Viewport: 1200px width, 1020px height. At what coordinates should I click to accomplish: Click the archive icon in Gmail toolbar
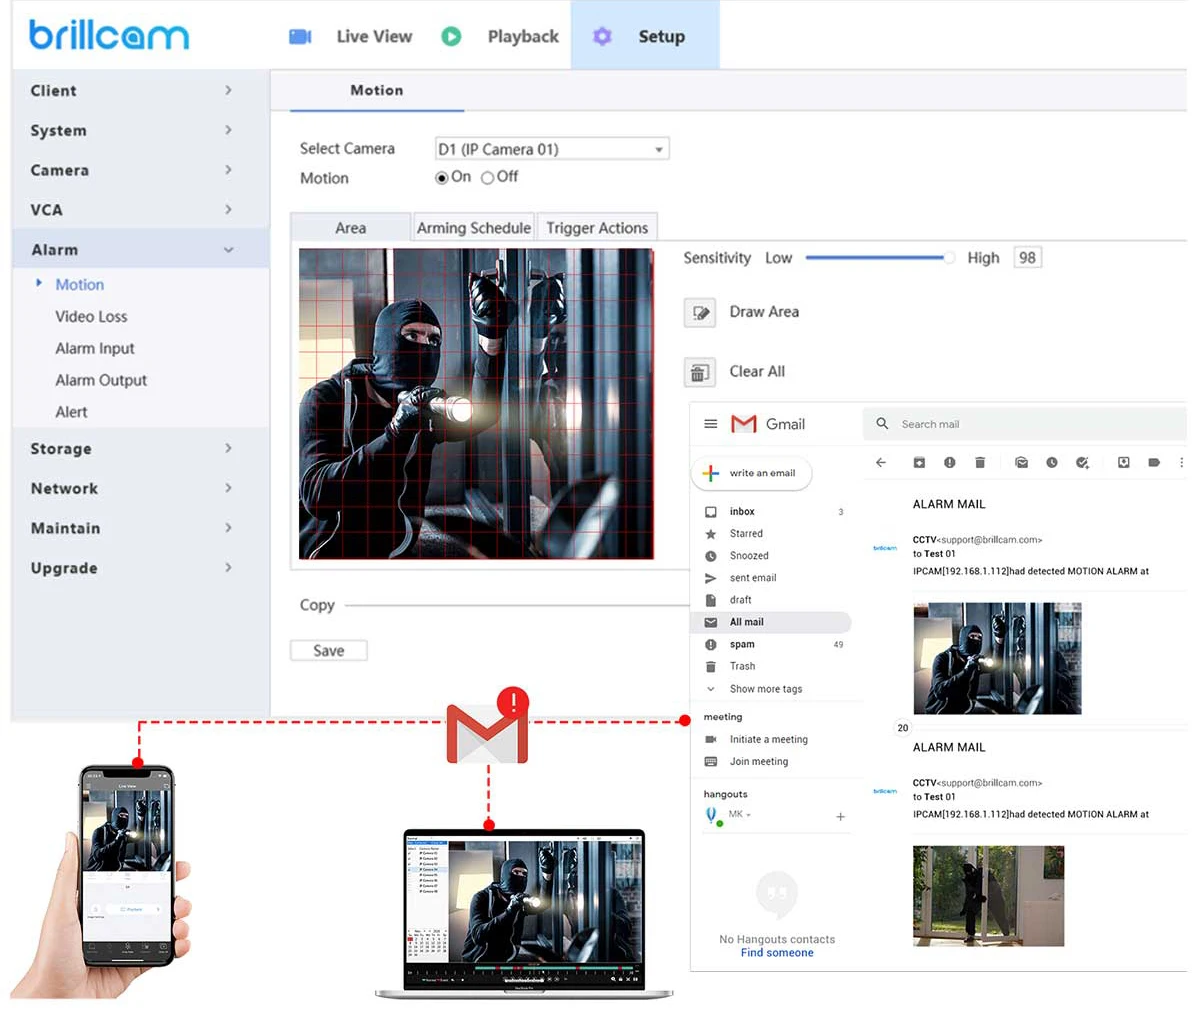pos(919,463)
